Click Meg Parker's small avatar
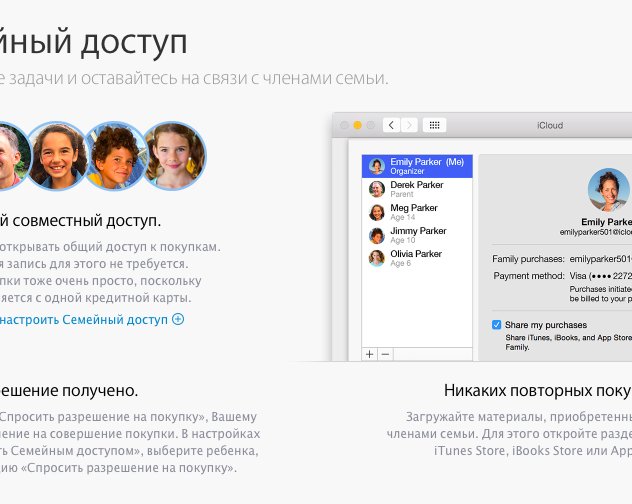Viewport: 632px width, 504px height. coord(377,212)
